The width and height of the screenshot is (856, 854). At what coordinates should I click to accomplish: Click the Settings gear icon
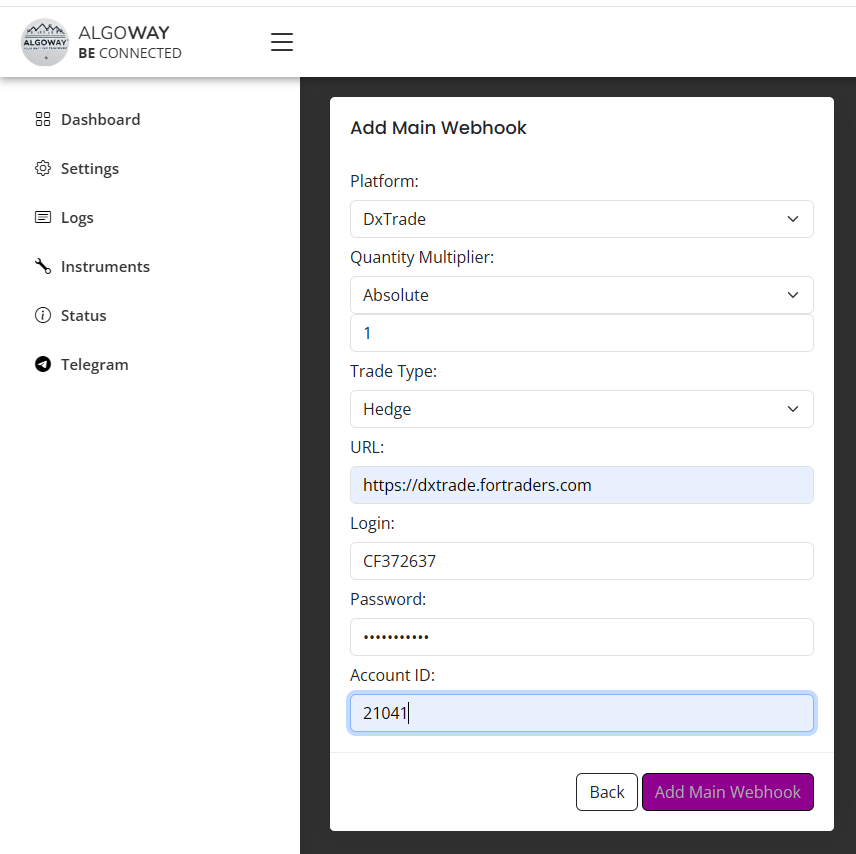click(43, 168)
